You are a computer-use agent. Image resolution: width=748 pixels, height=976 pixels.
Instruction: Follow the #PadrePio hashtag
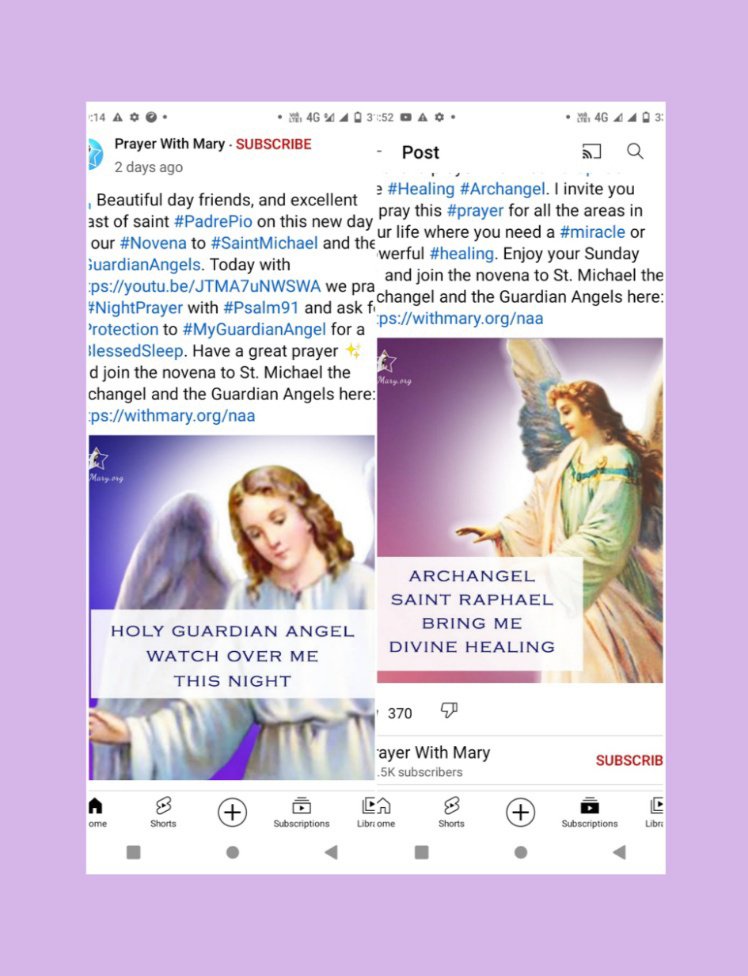click(x=213, y=222)
